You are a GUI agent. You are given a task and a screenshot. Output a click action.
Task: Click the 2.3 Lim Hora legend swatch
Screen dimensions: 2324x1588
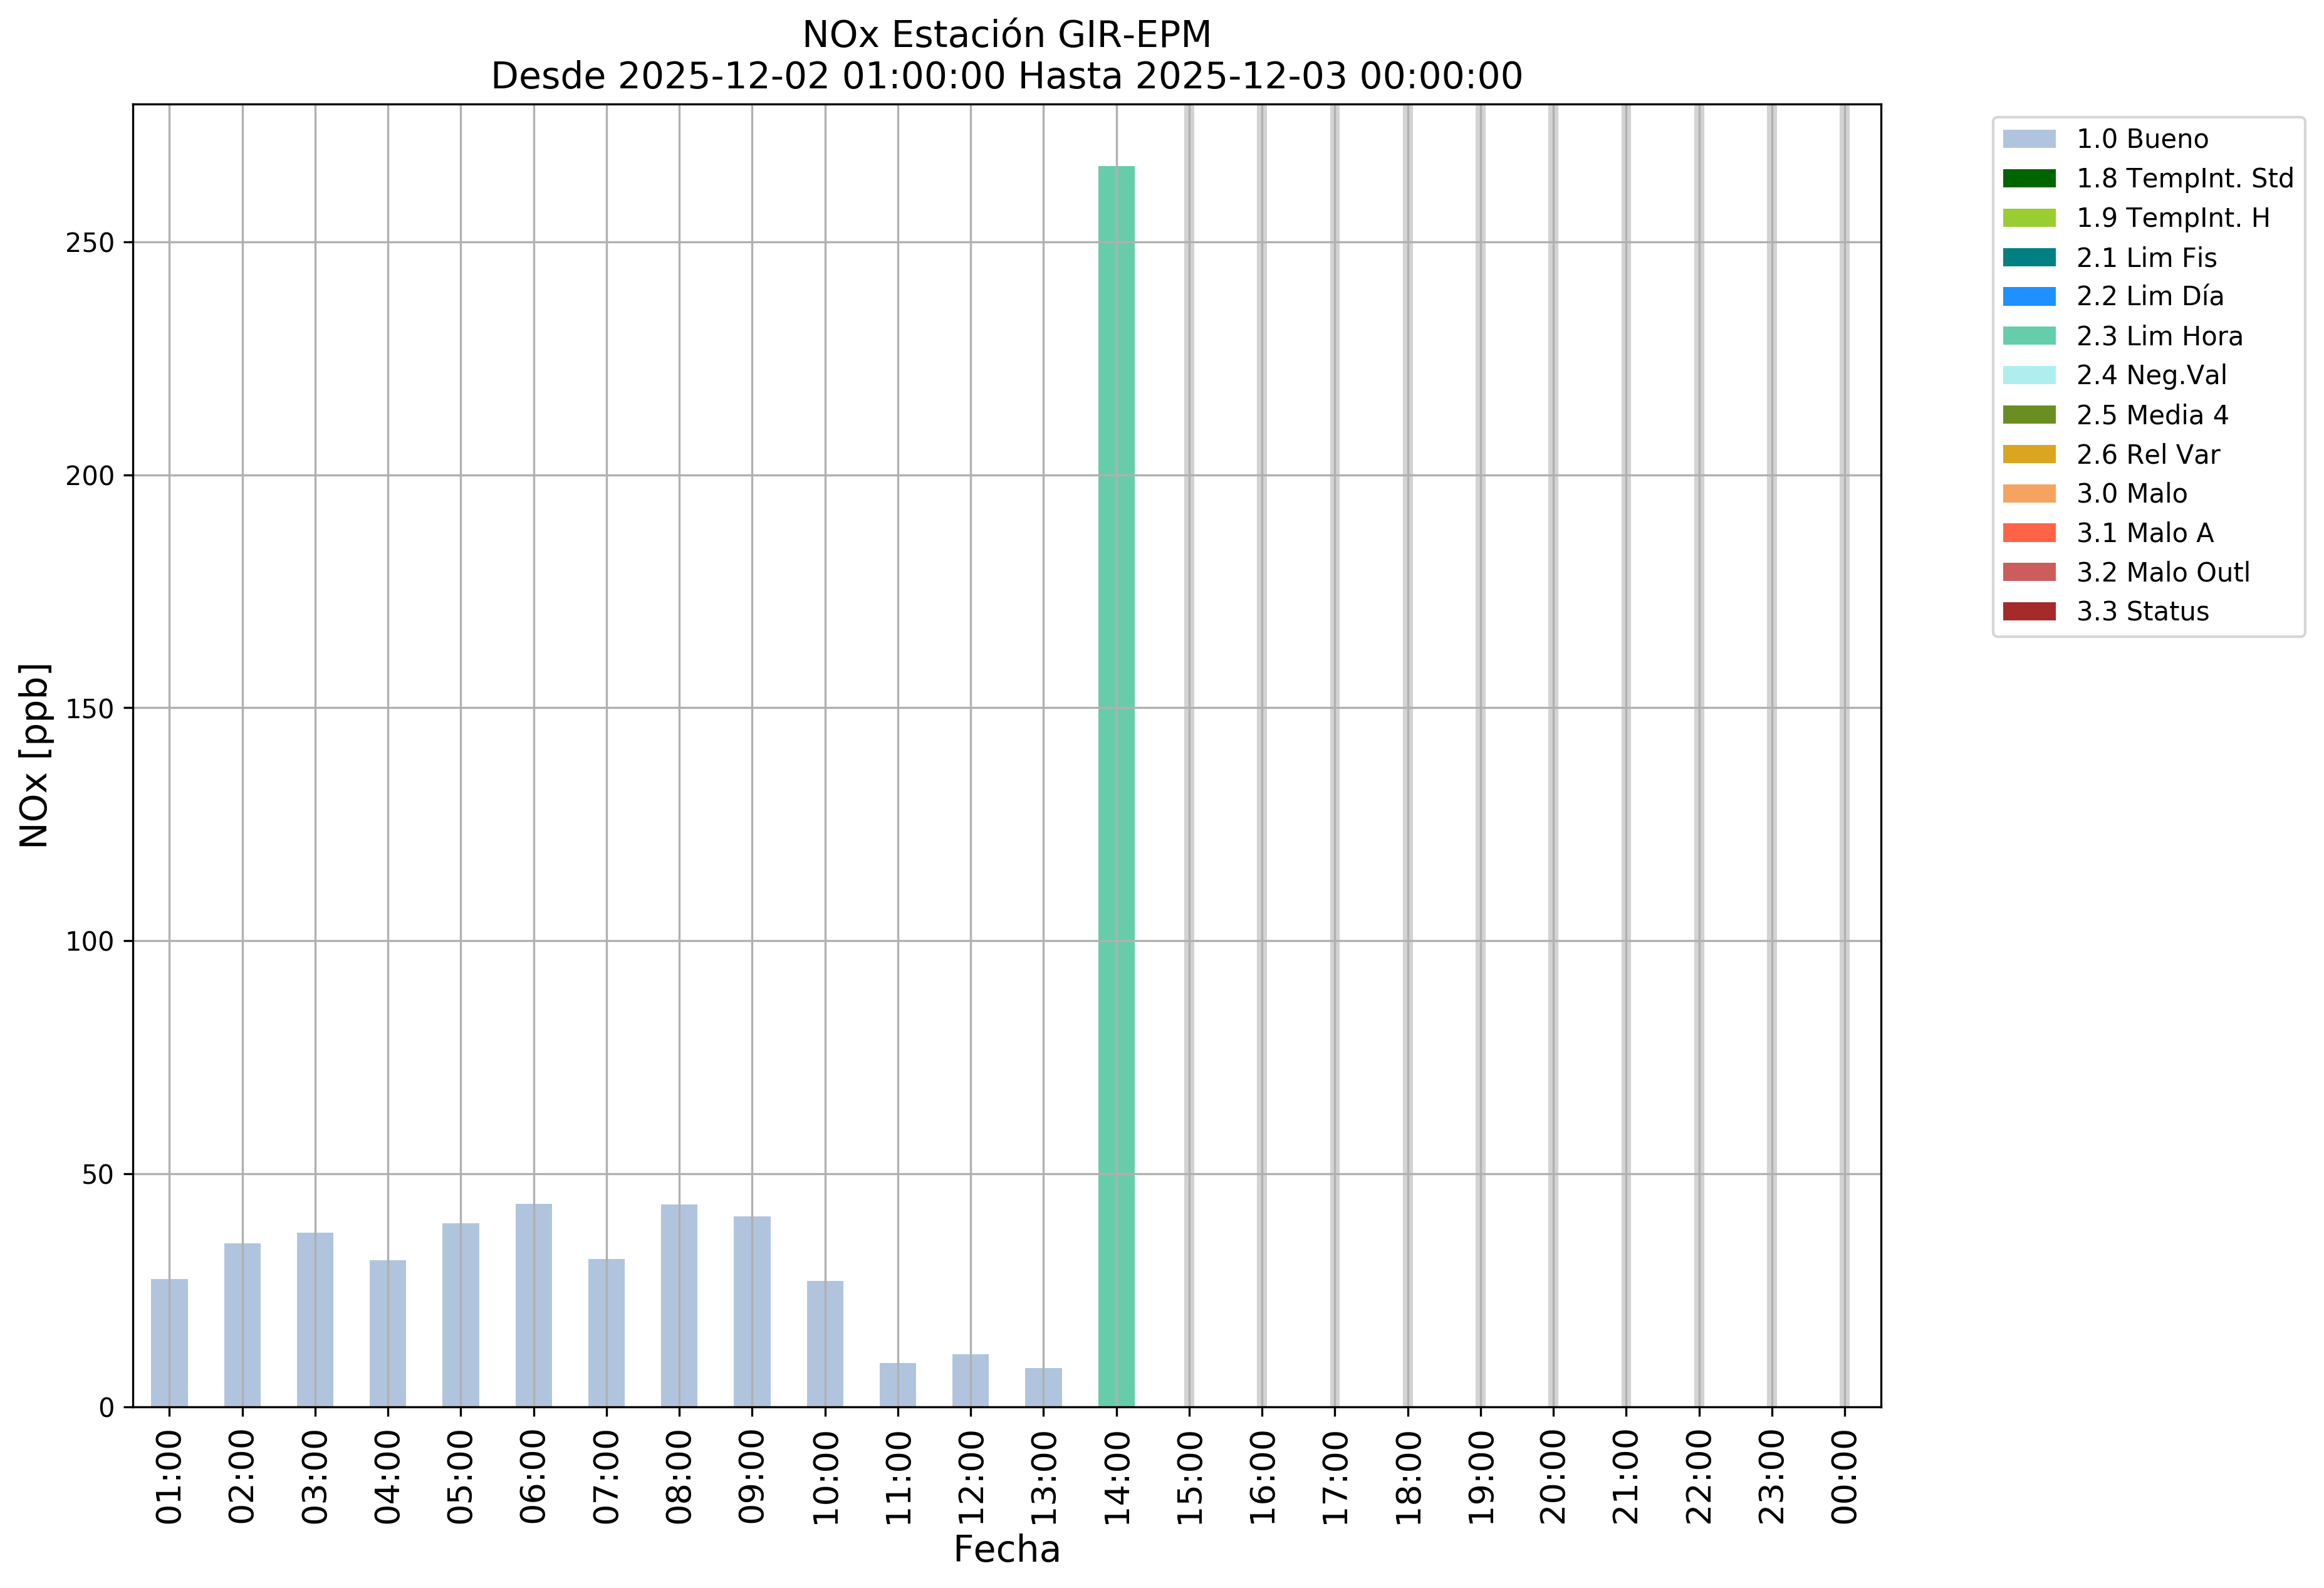tap(2029, 336)
